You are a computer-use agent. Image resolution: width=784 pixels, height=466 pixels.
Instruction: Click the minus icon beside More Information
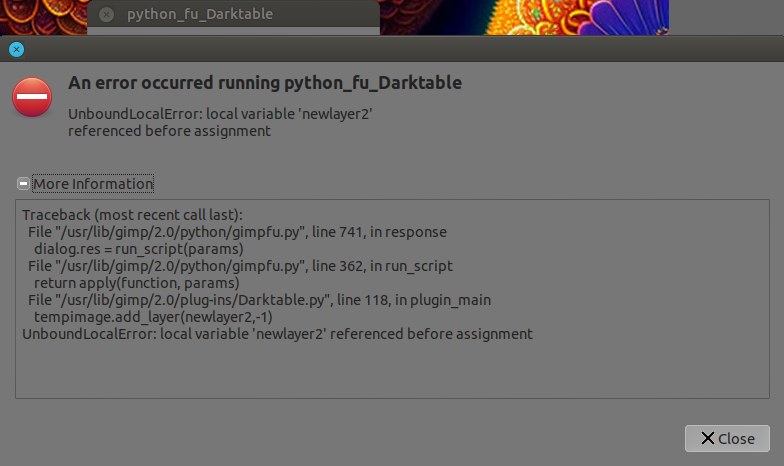[23, 184]
